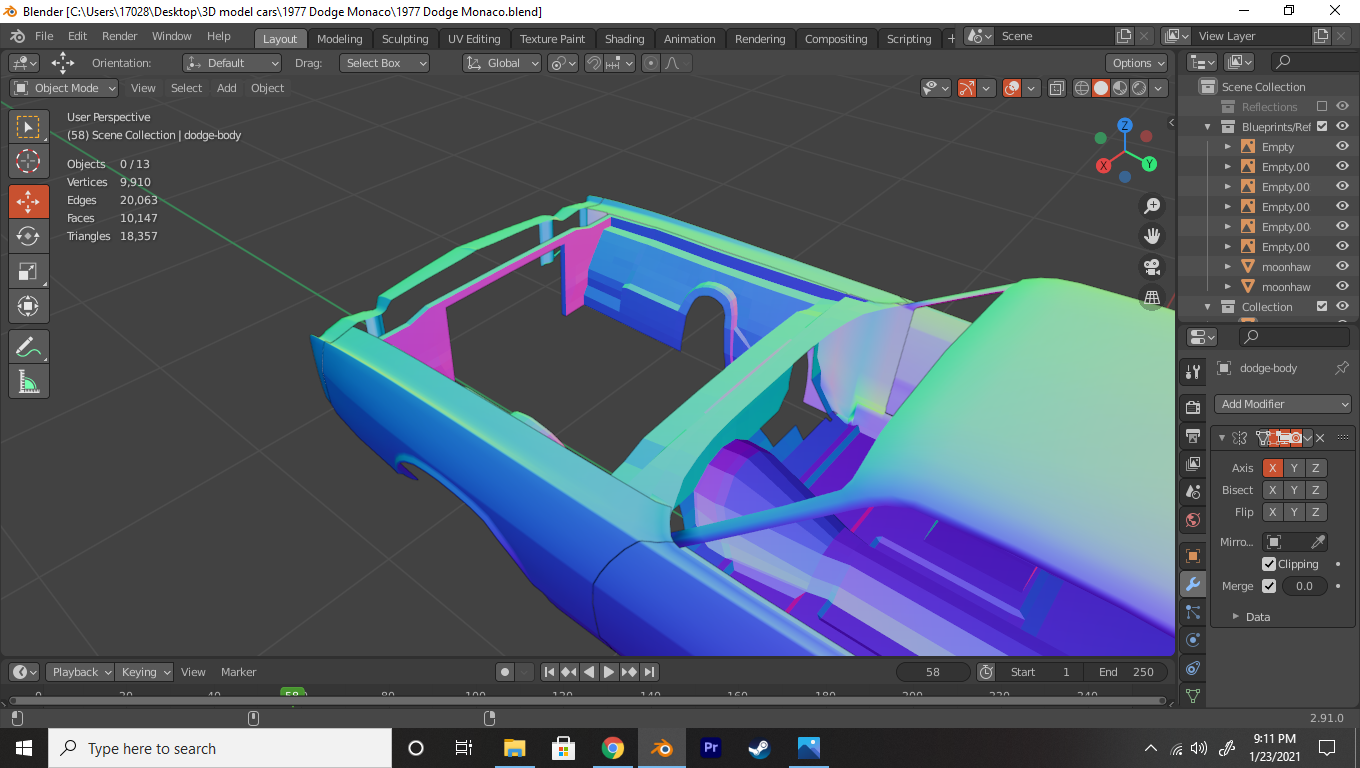The height and width of the screenshot is (768, 1360).
Task: Open the Output properties tab
Action: pyautogui.click(x=1192, y=435)
